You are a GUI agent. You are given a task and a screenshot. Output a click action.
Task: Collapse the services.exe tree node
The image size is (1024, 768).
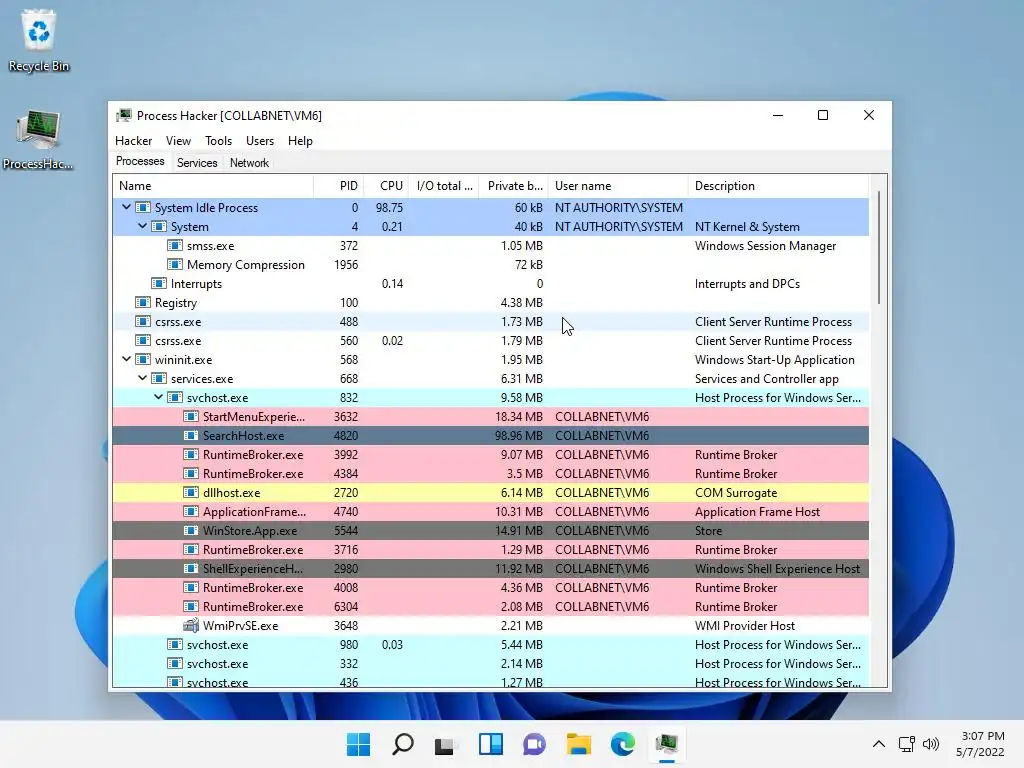142,378
